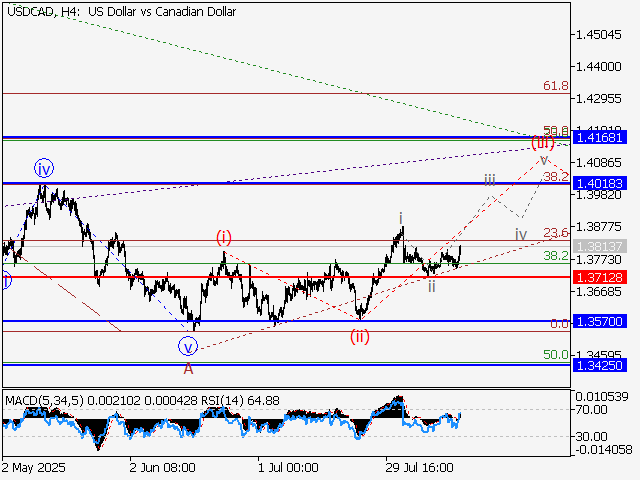Click the circled v wave marker

click(189, 347)
